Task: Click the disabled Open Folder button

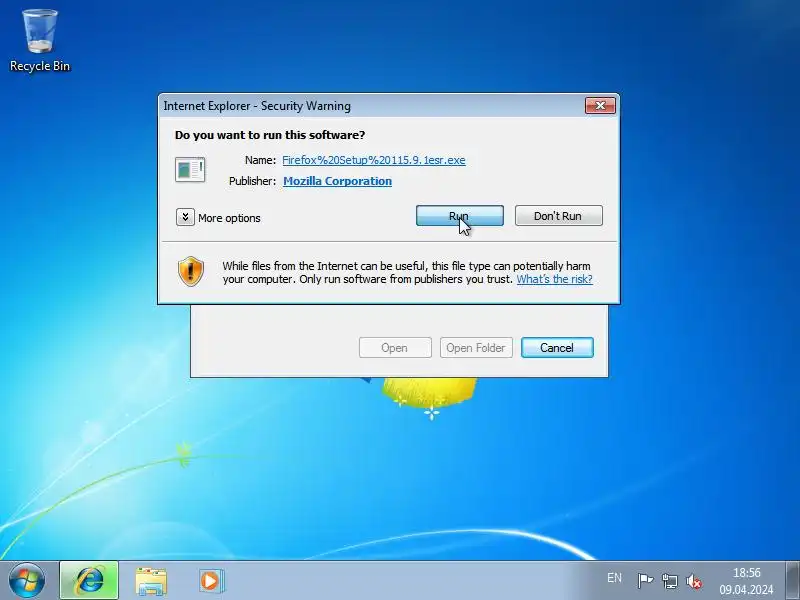Action: [x=476, y=347]
